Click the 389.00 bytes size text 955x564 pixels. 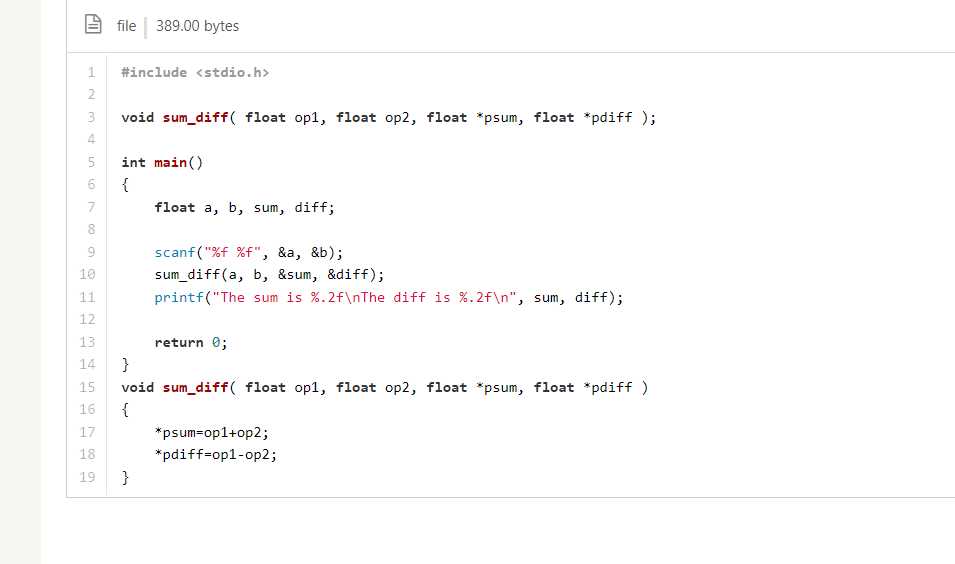tap(197, 26)
